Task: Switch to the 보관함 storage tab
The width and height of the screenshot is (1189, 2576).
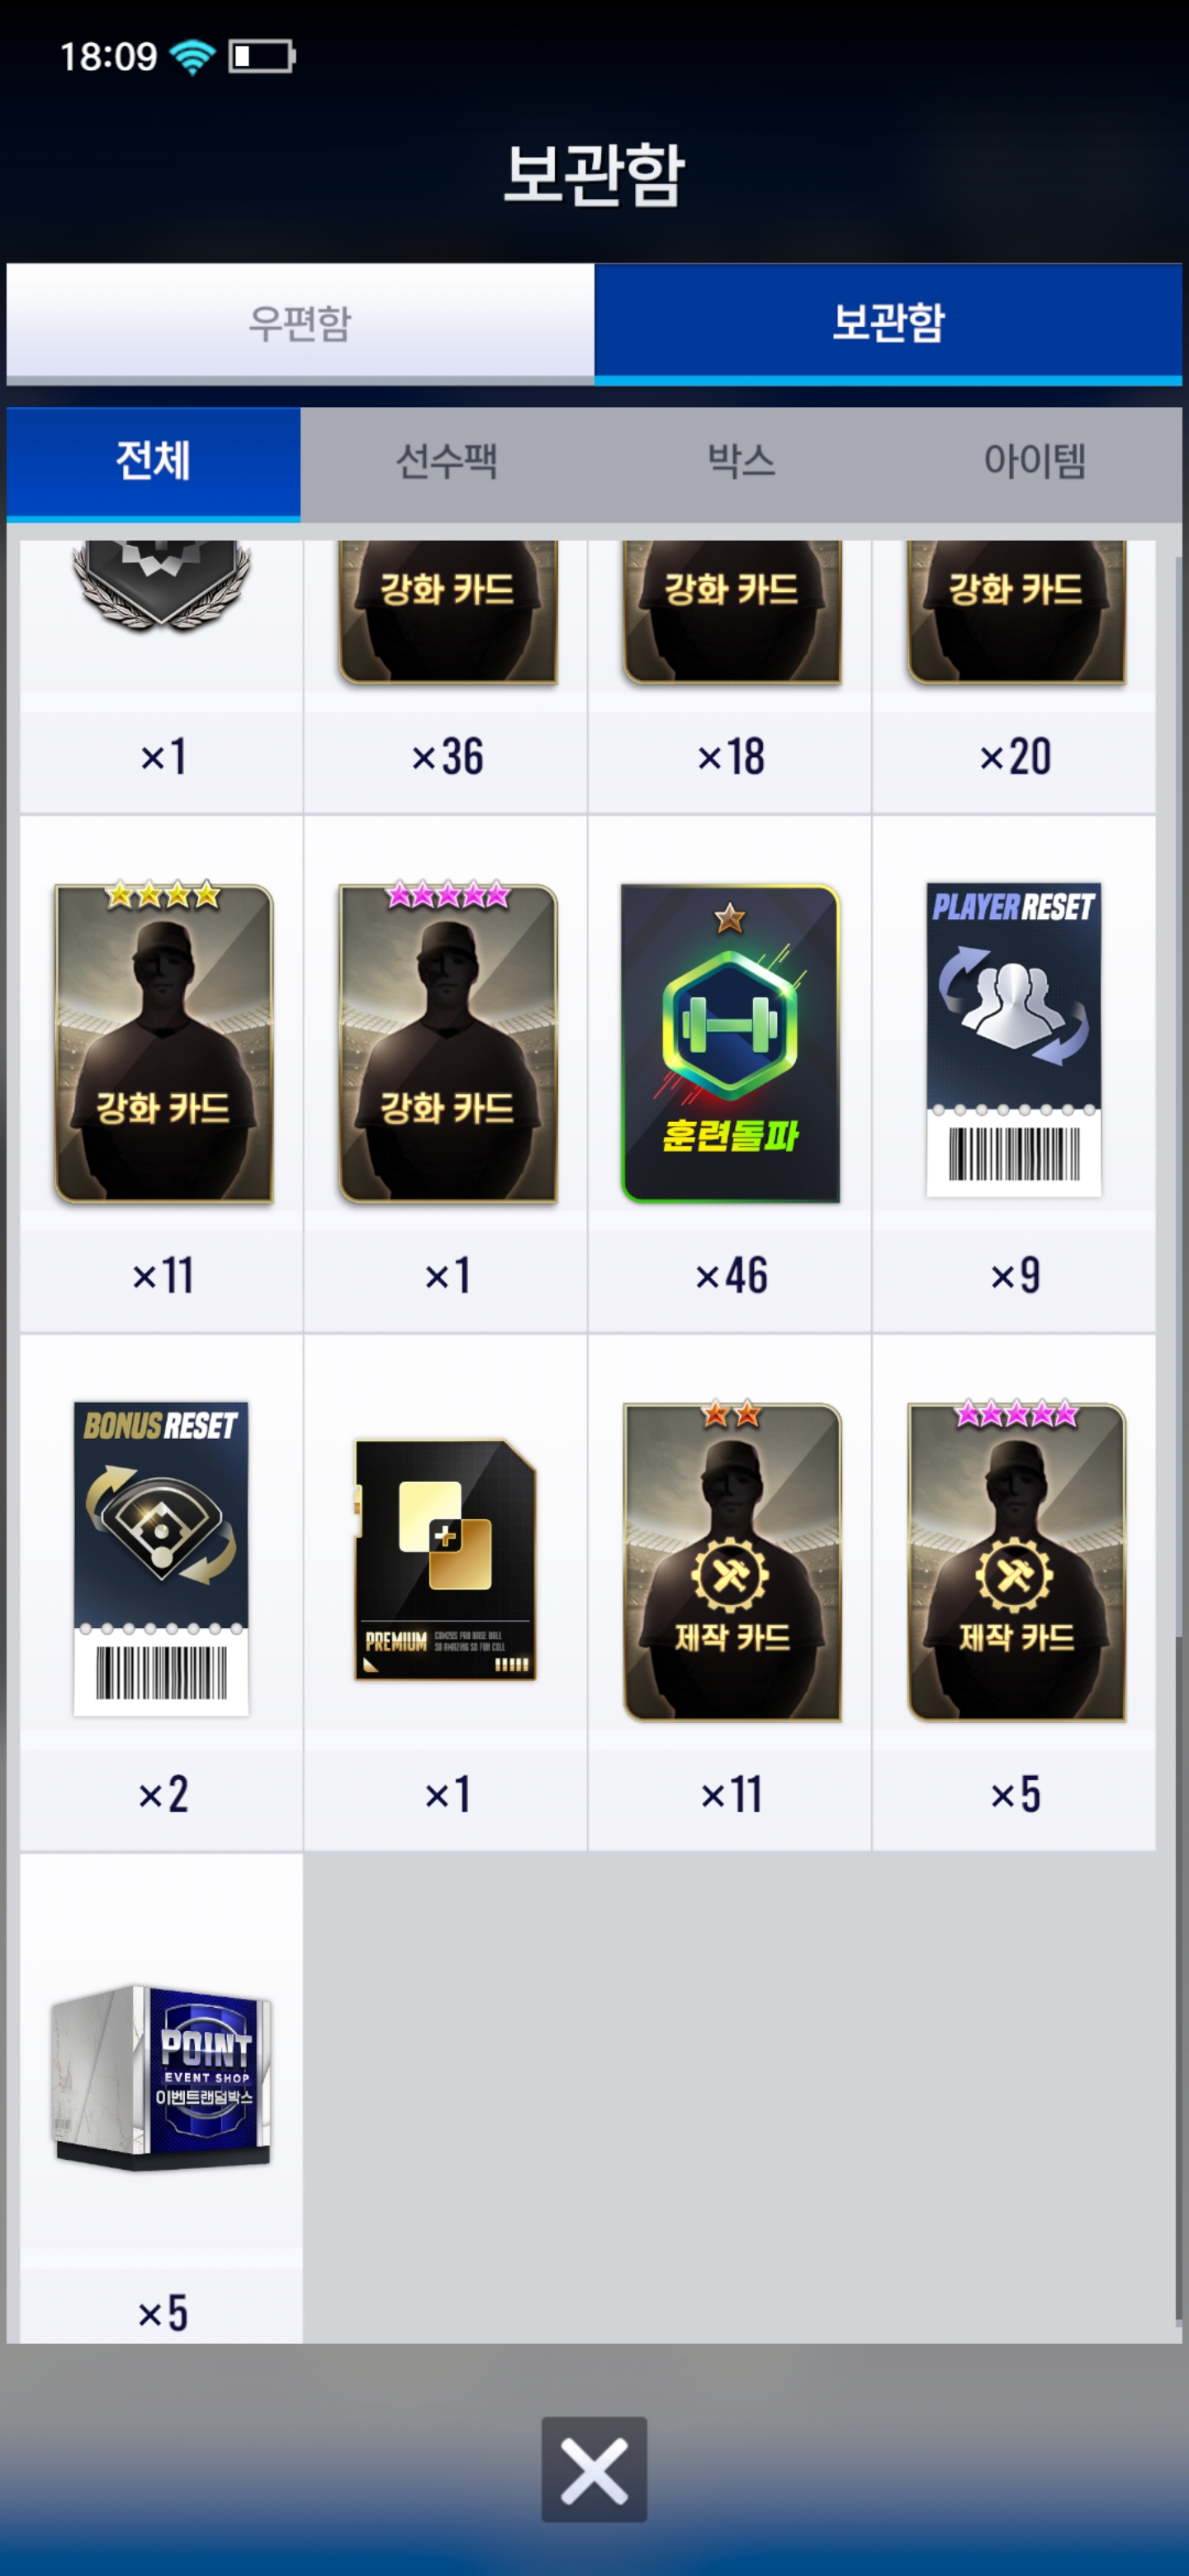Action: tap(888, 323)
